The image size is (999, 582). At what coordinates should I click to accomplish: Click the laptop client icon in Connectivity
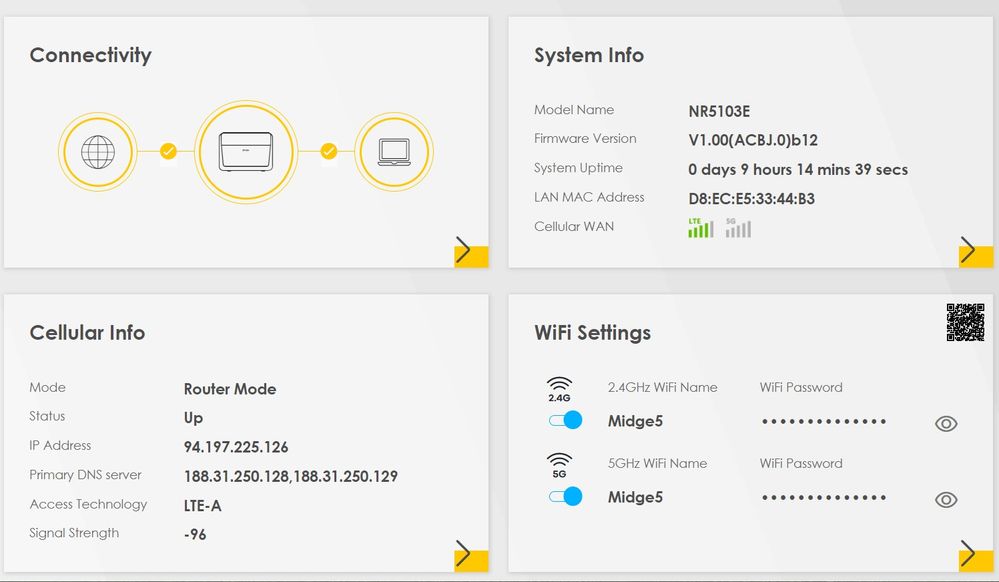[393, 152]
